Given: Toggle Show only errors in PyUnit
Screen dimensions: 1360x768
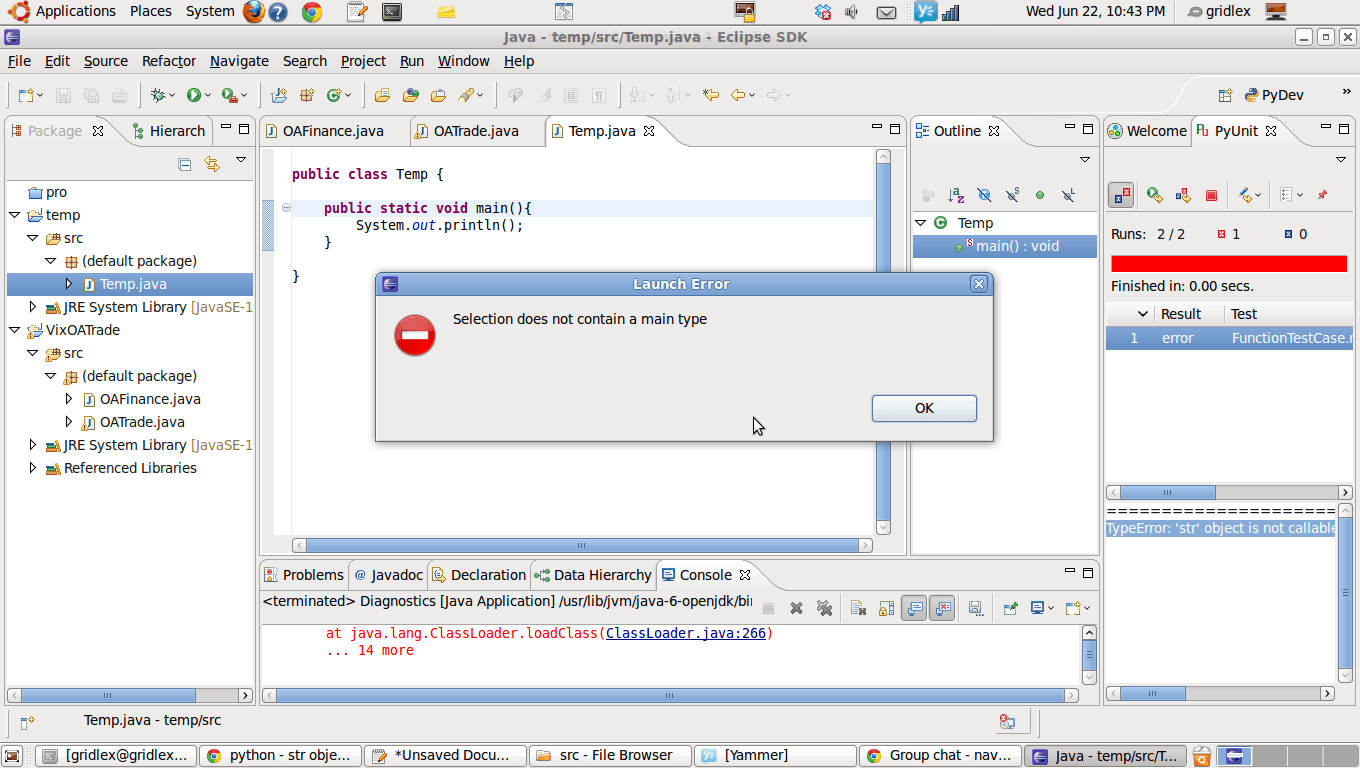Looking at the screenshot, I should click(1122, 195).
